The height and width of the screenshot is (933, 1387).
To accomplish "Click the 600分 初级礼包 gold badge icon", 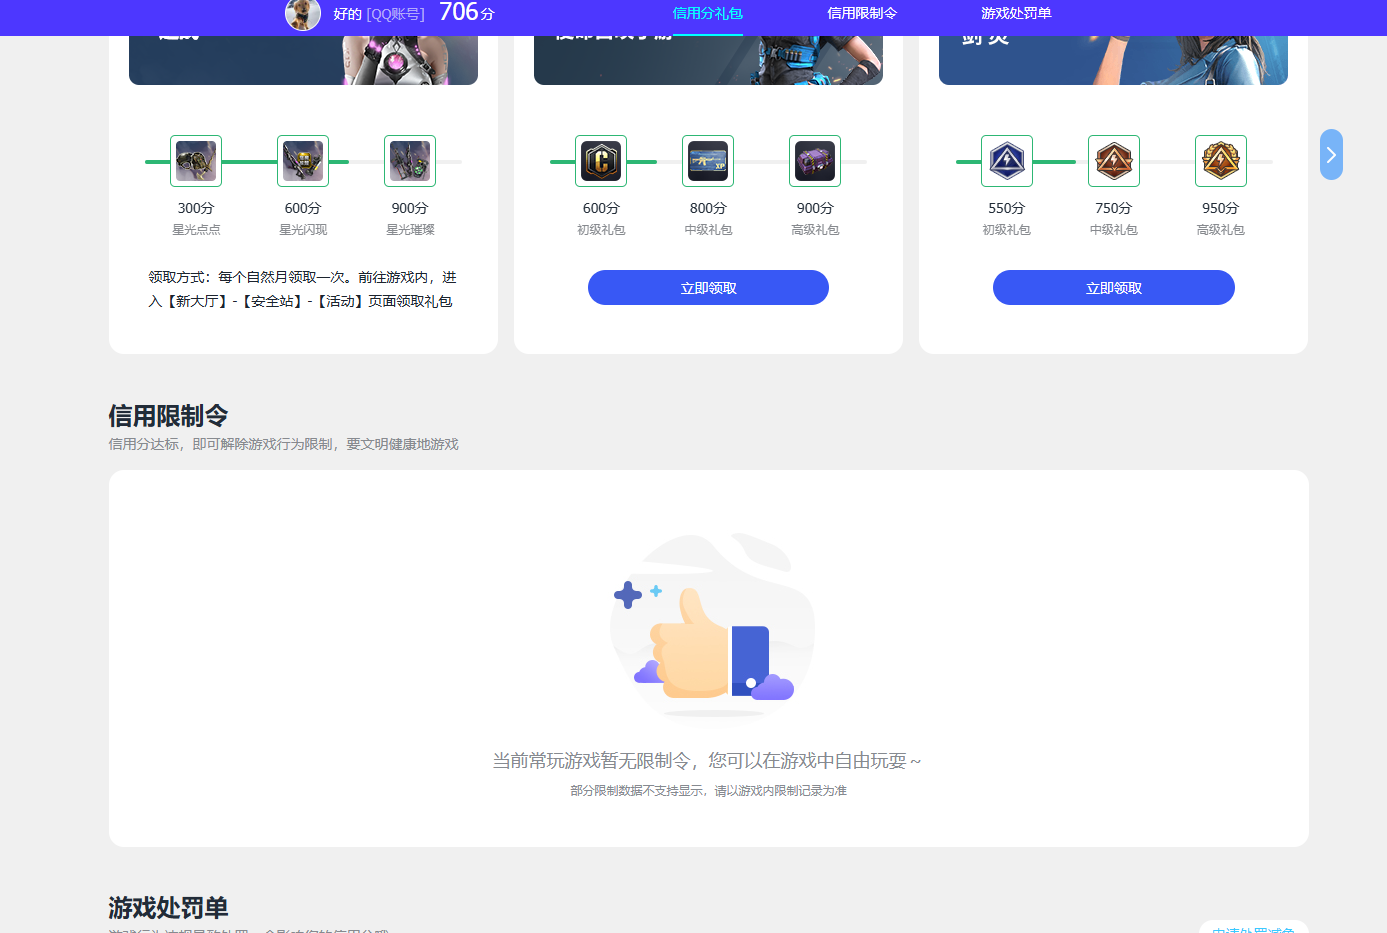I will pyautogui.click(x=601, y=161).
